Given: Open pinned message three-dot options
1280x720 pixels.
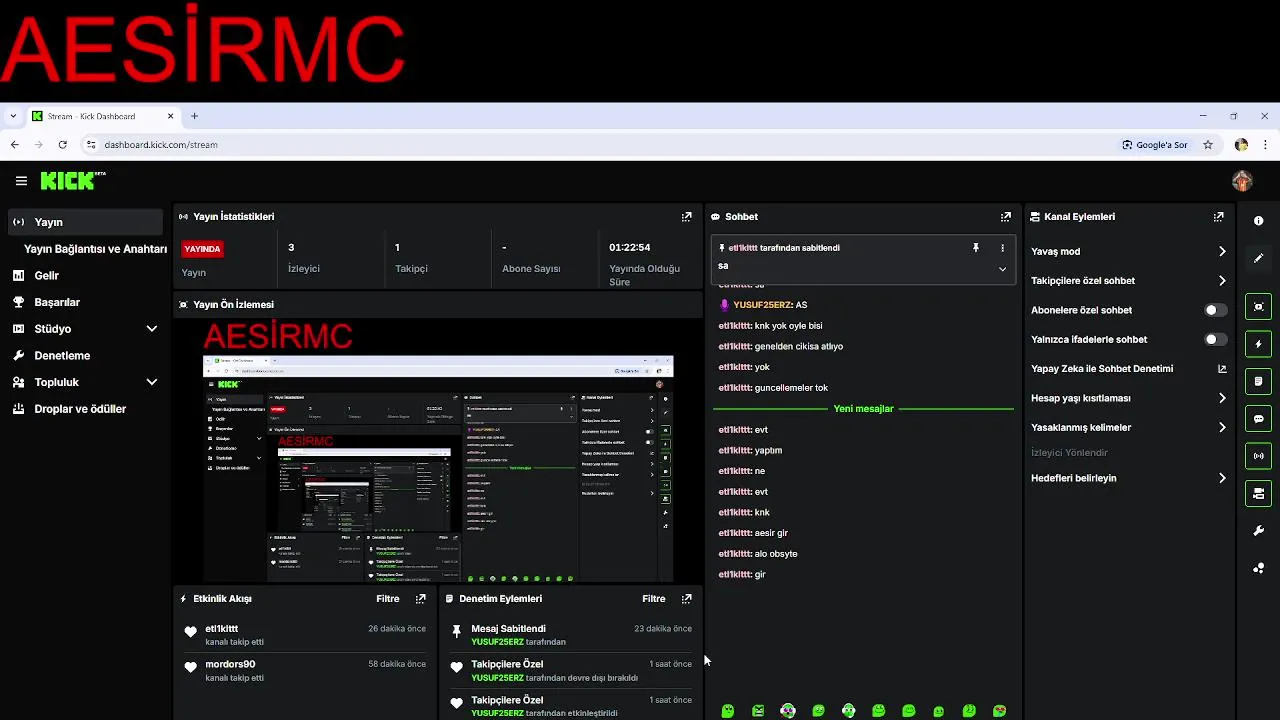Looking at the screenshot, I should pos(1002,248).
